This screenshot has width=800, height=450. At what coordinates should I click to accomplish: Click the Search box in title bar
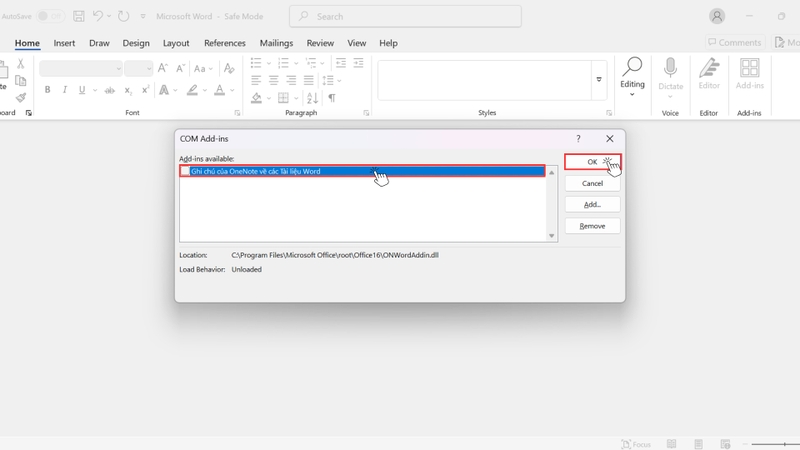[405, 16]
